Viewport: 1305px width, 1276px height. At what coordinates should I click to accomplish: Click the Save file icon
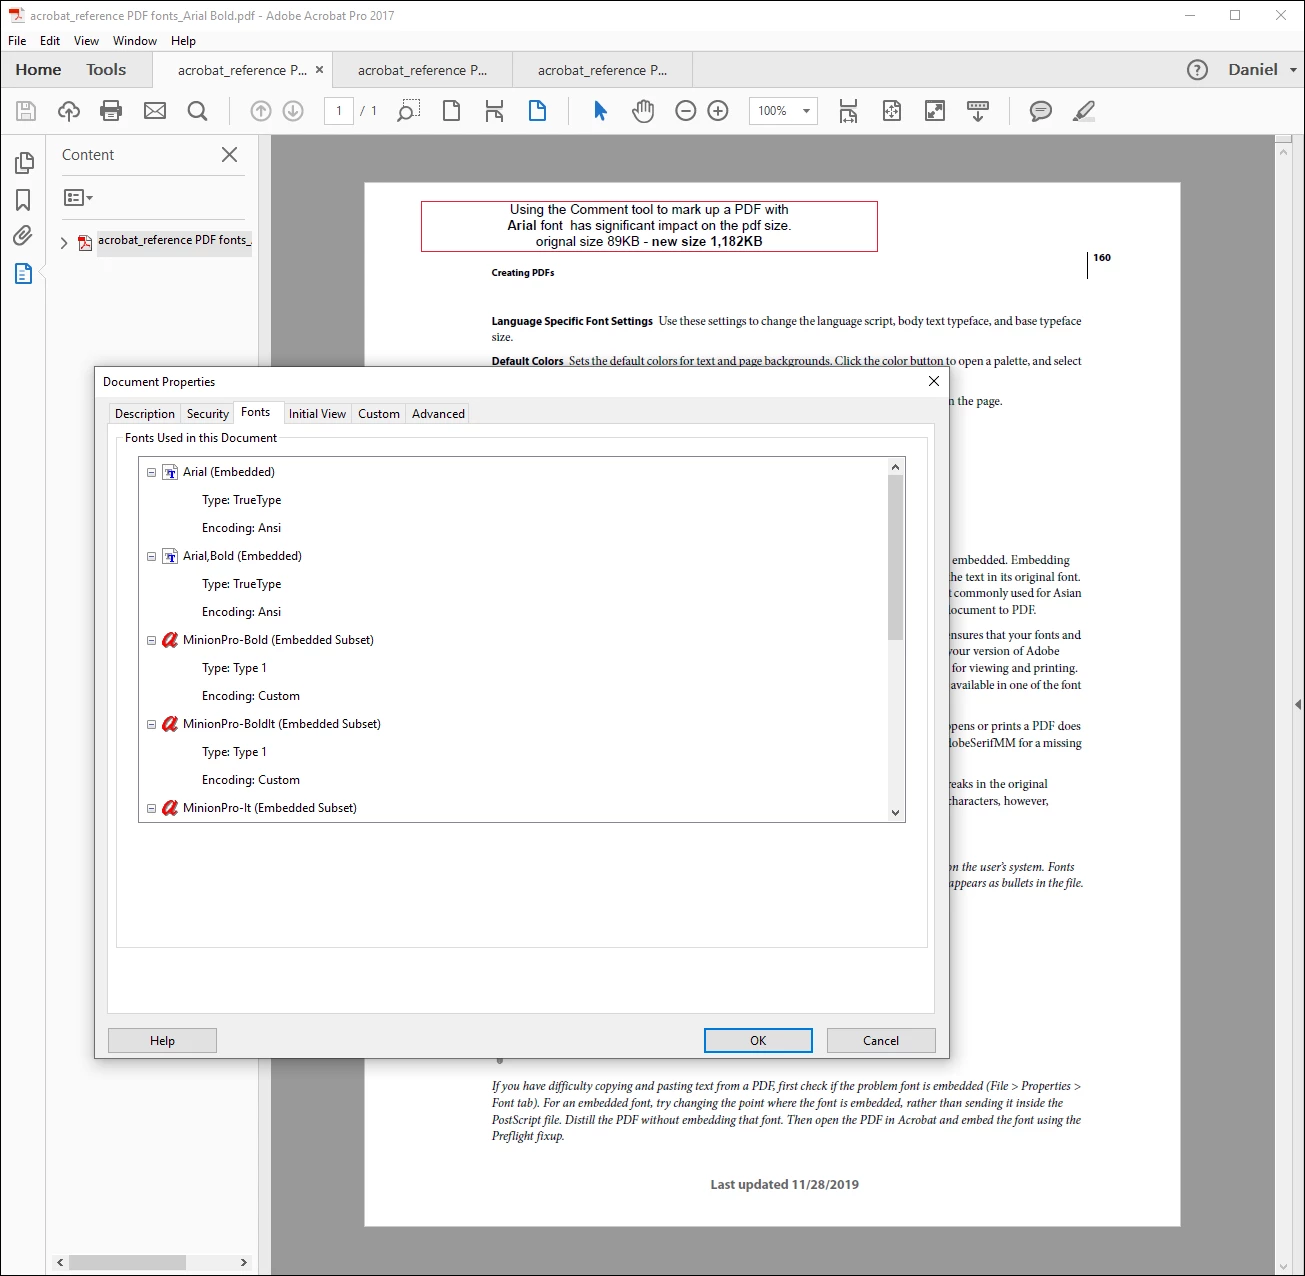coord(26,111)
